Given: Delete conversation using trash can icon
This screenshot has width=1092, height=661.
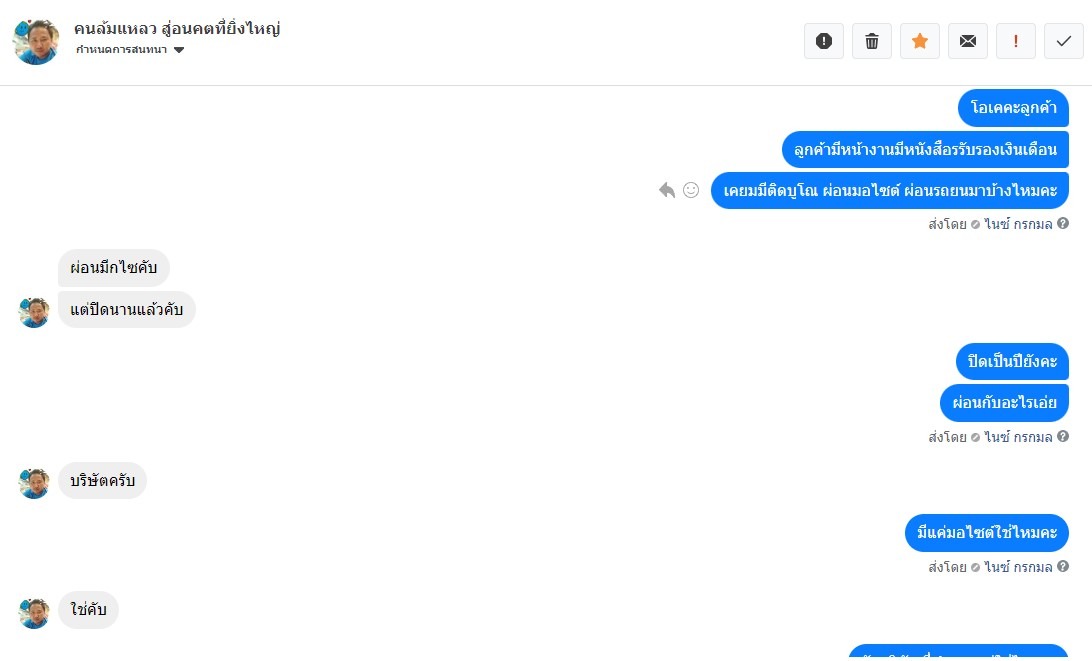Looking at the screenshot, I should pyautogui.click(x=872, y=41).
